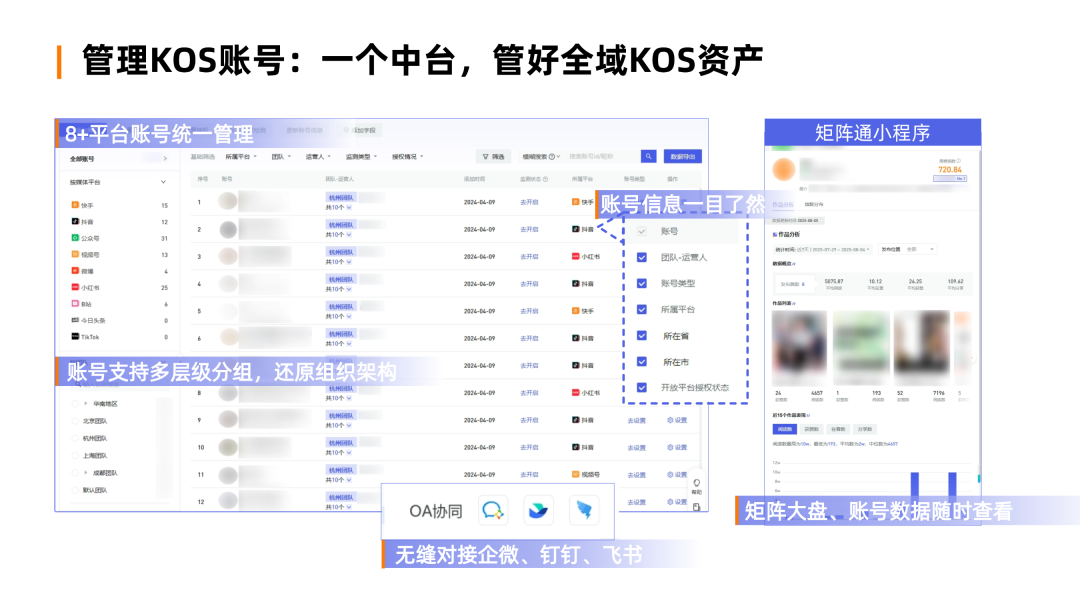Click the DingTalk (钉钉) app icon
The width and height of the screenshot is (1080, 600).
point(540,511)
